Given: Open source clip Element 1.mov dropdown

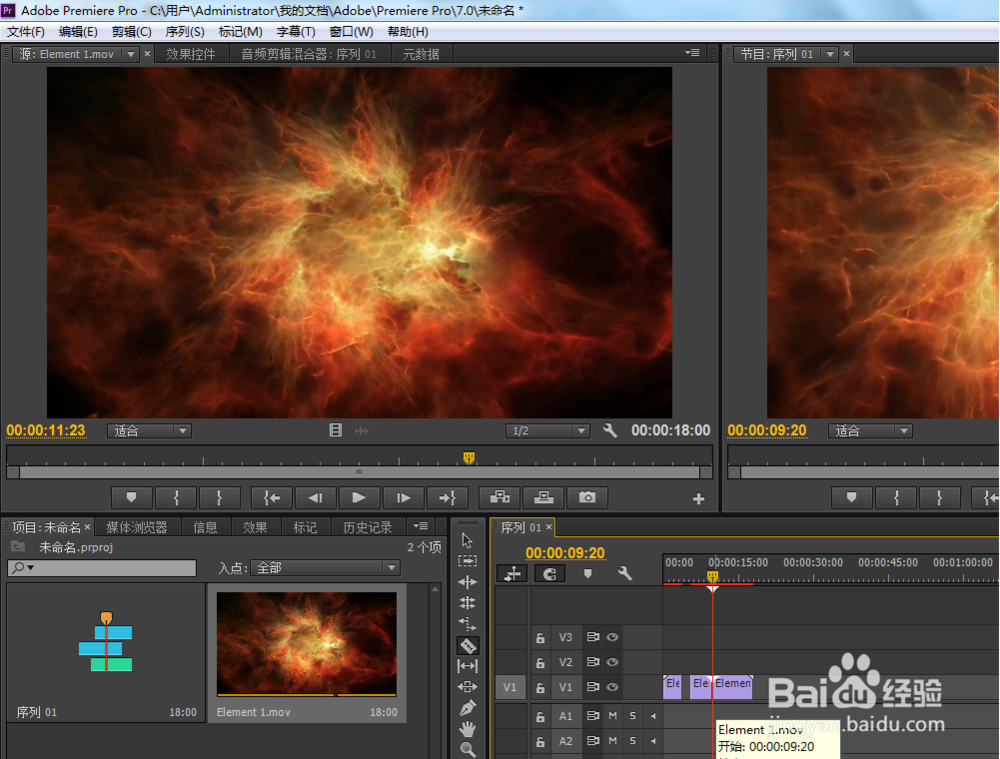Looking at the screenshot, I should point(131,54).
